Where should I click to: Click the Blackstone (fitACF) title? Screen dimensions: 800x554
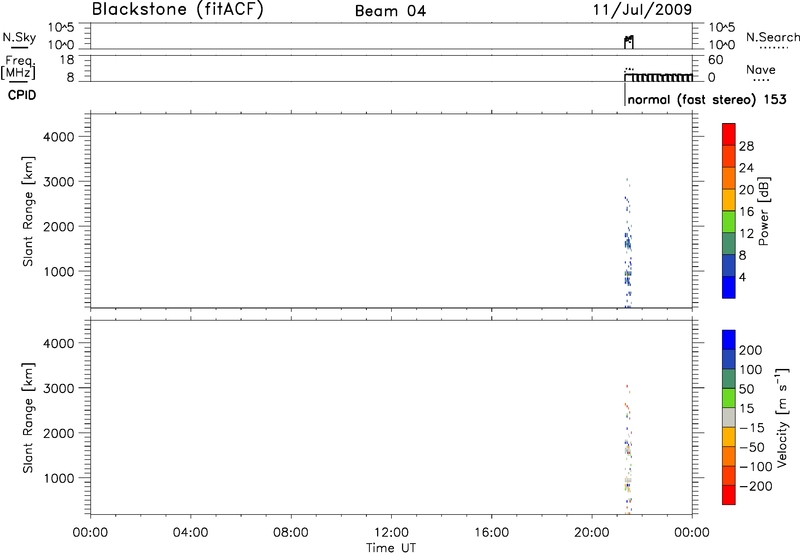tap(177, 10)
